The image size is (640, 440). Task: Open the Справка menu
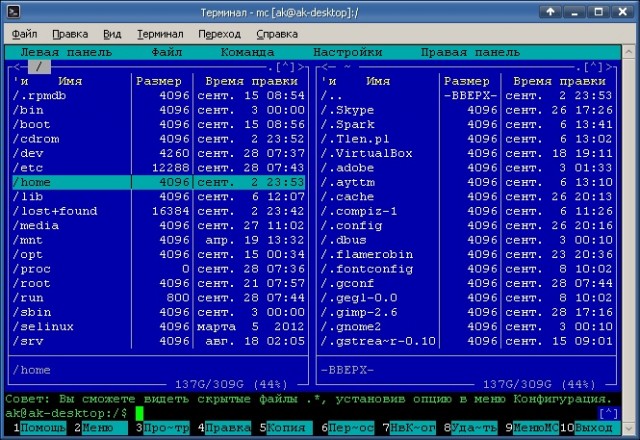(277, 33)
